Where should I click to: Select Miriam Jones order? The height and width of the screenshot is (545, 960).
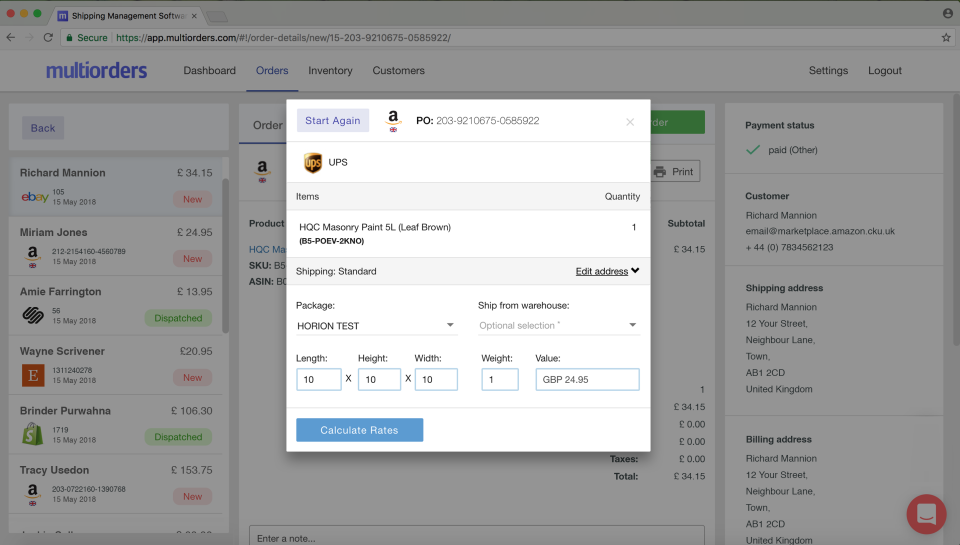click(116, 246)
